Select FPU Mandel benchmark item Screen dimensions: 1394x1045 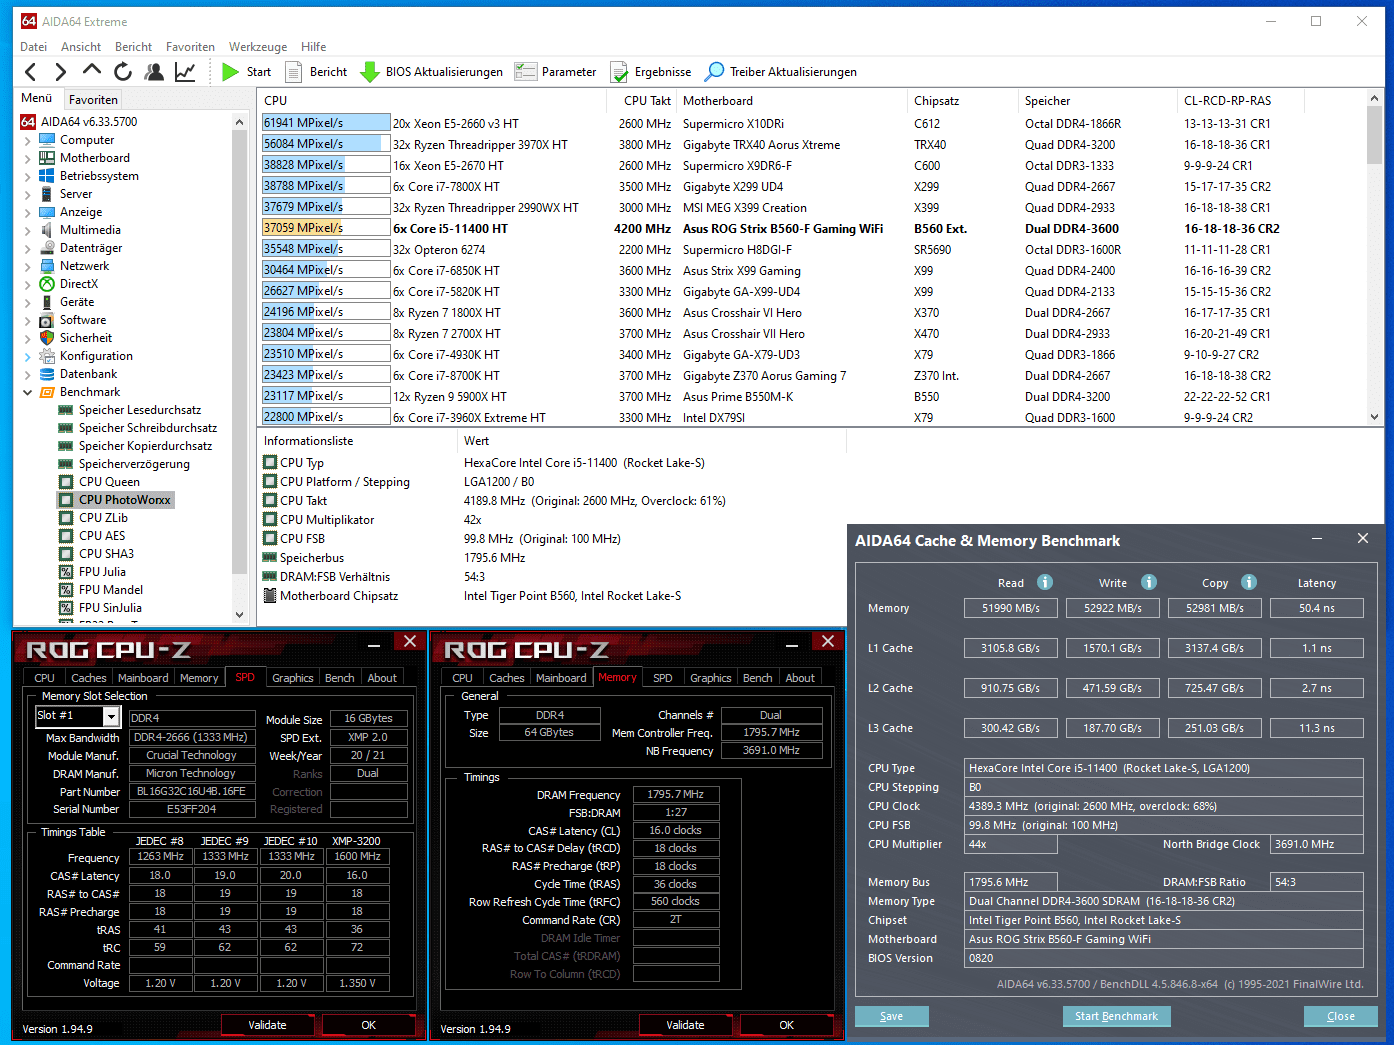pyautogui.click(x=111, y=590)
